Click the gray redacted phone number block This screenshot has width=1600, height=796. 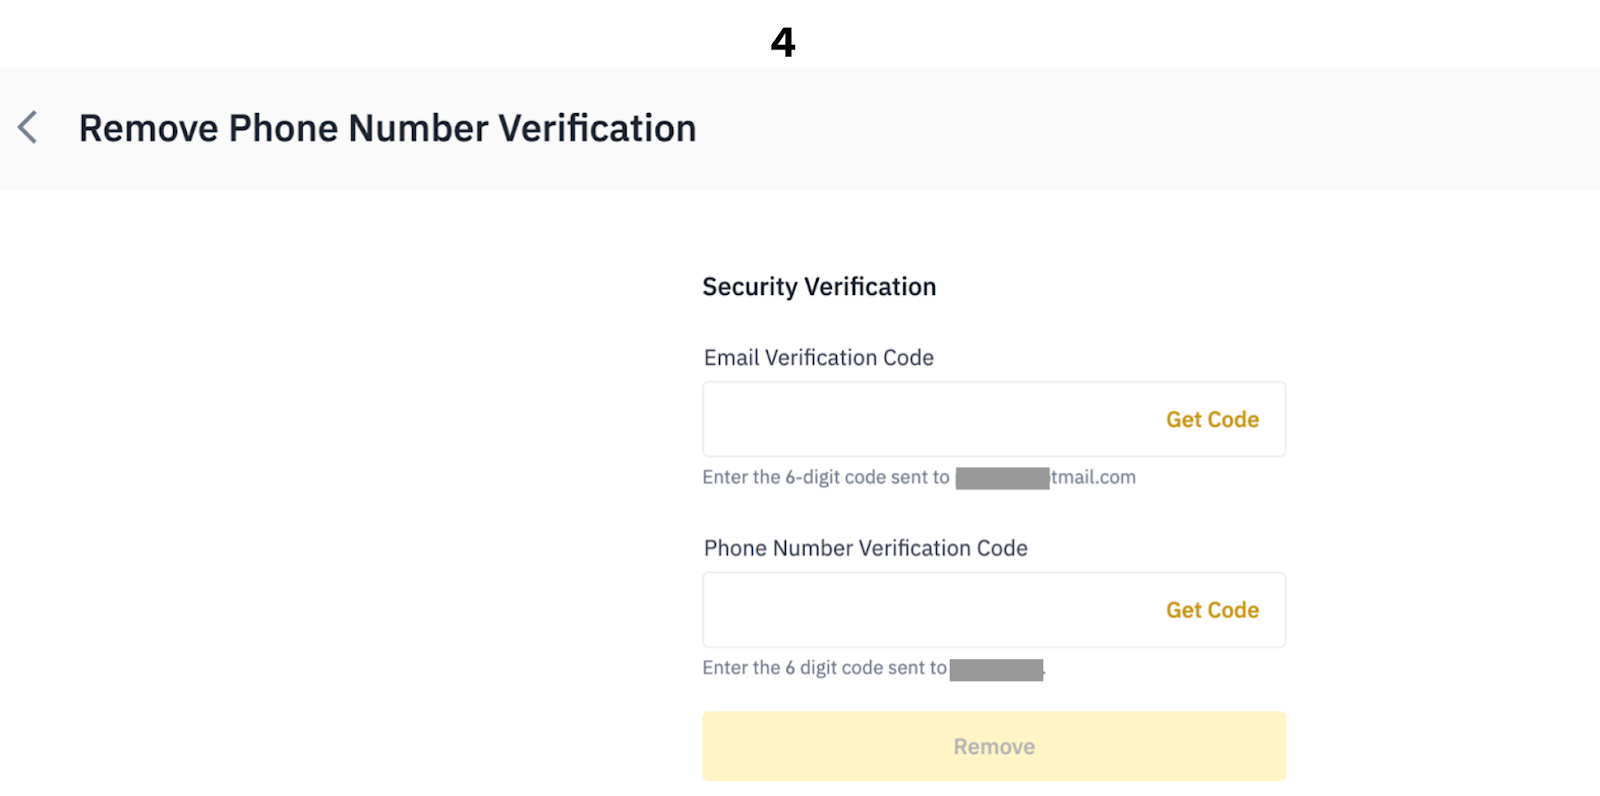coord(996,669)
